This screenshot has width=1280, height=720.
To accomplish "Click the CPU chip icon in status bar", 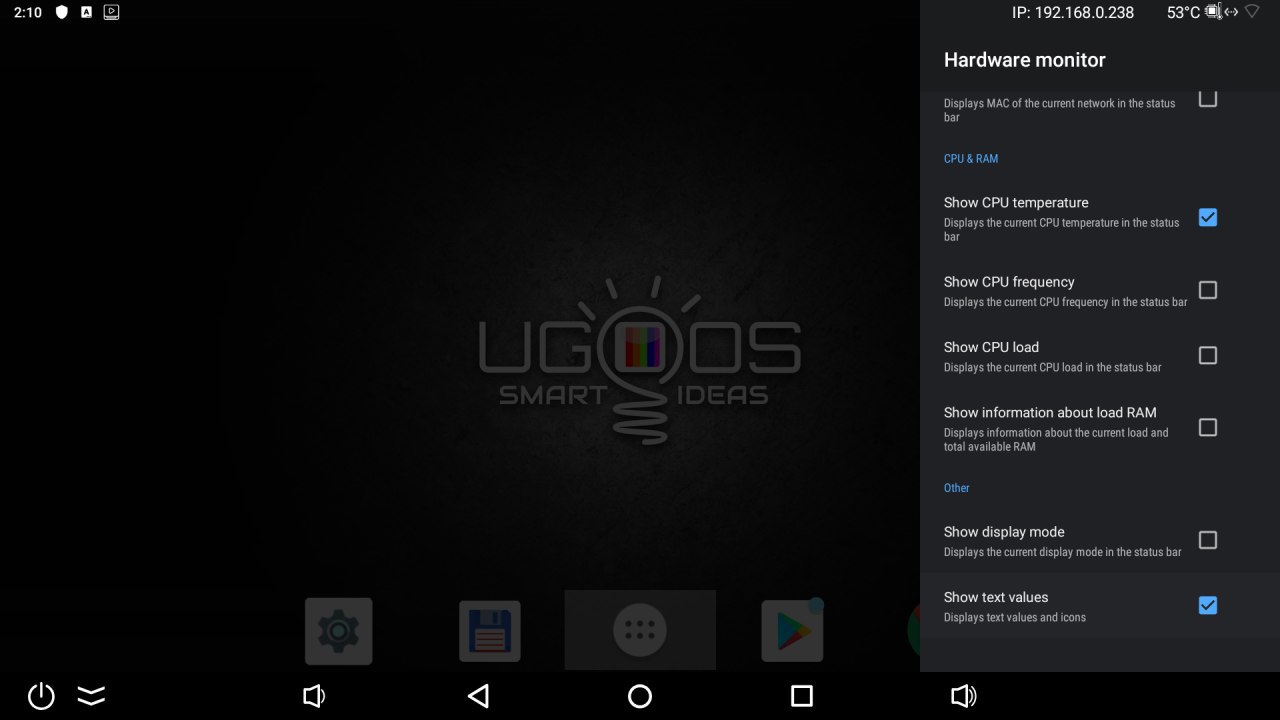I will pos(1213,12).
